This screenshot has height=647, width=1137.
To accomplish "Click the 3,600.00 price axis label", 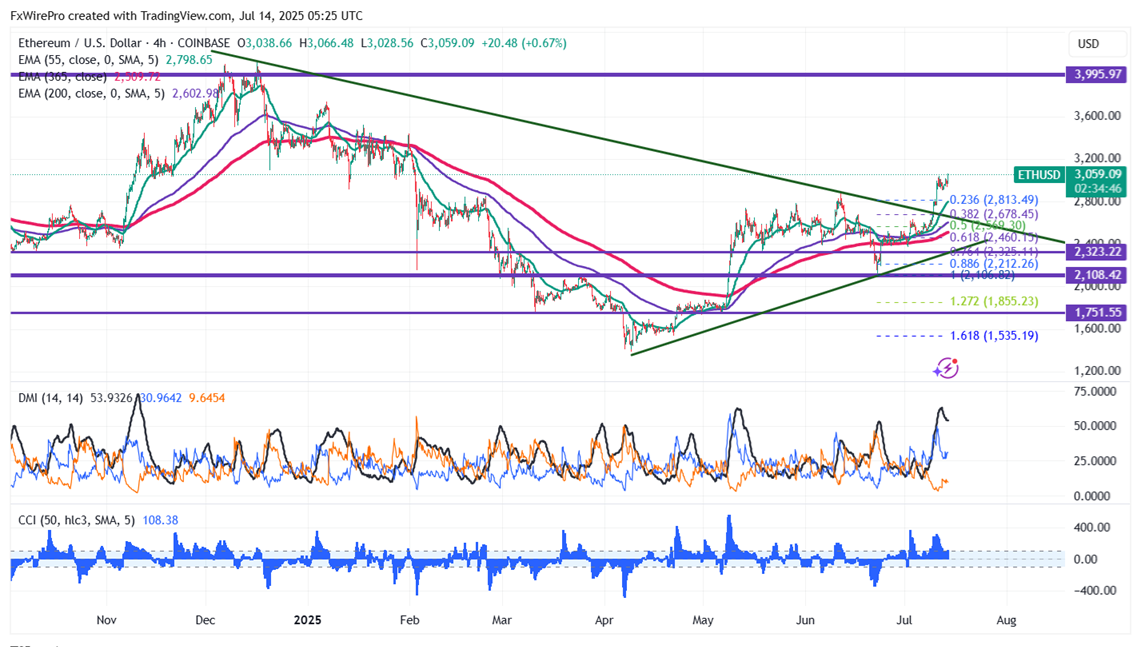I will coord(1096,116).
